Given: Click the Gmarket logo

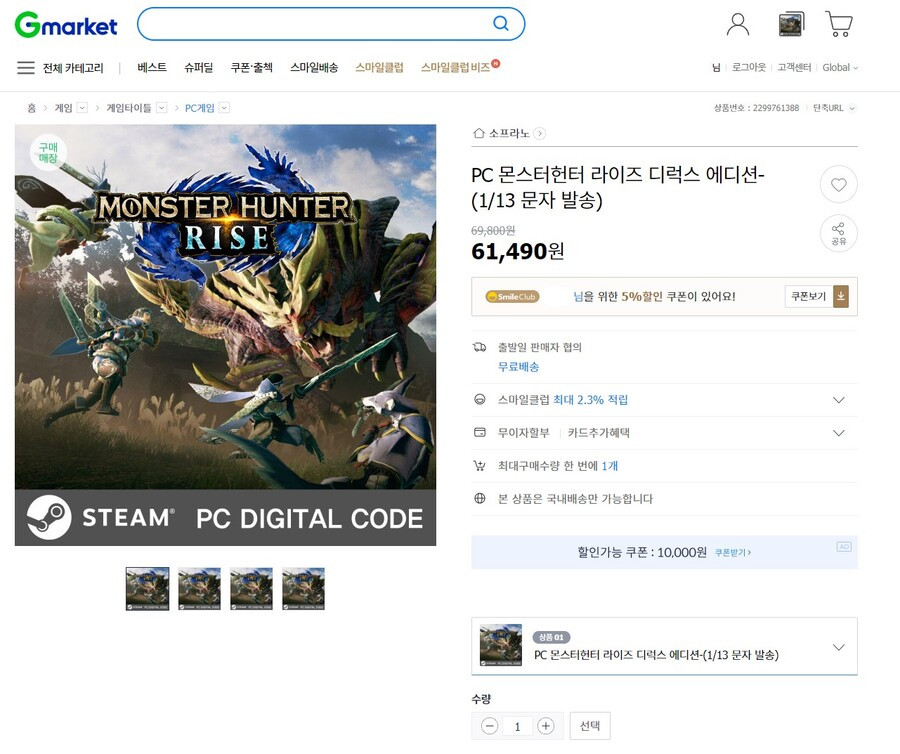Looking at the screenshot, I should point(66,25).
